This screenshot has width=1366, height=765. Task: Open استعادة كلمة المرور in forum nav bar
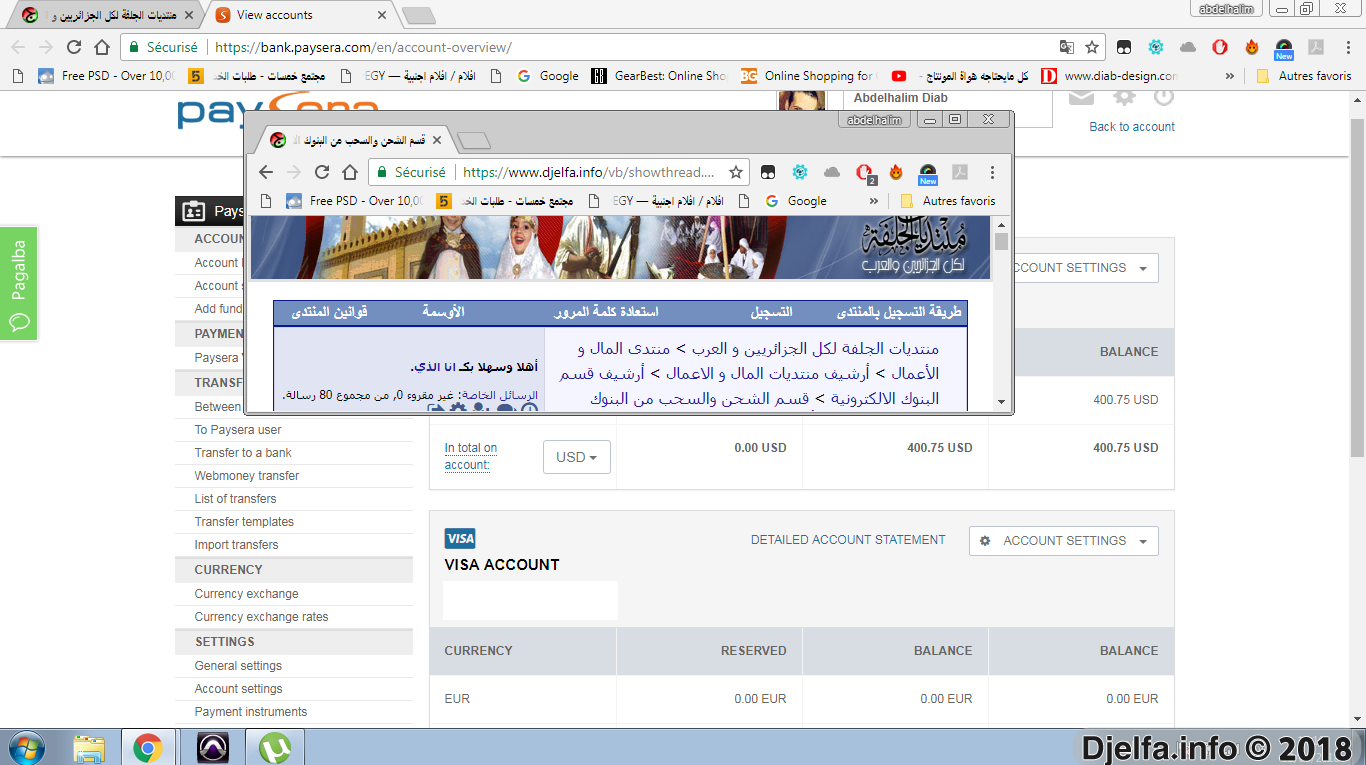pos(608,312)
